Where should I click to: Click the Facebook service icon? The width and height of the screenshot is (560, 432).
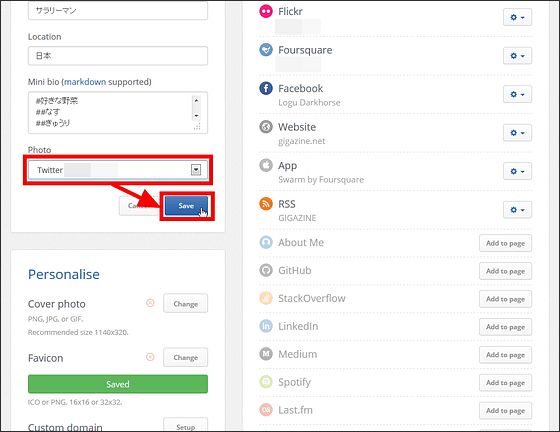click(x=266, y=88)
